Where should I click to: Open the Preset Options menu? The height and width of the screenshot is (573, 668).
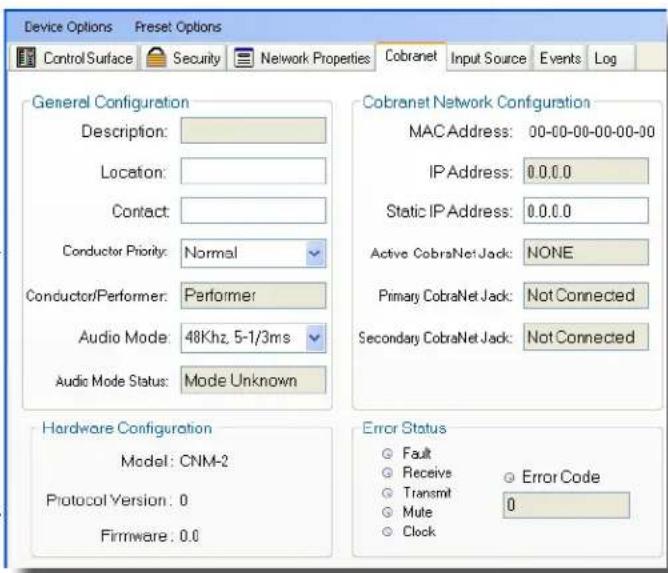[178, 27]
